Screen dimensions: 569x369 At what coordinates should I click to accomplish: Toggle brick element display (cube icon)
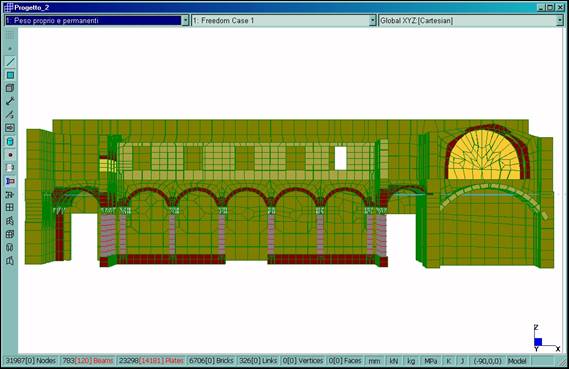tap(10, 88)
